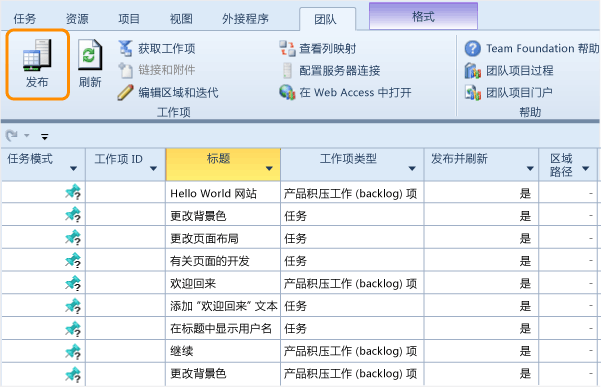Click pin icon in 添加 "欢迎回来" 文本 row
Image resolution: width=601 pixels, height=387 pixels.
point(73,305)
